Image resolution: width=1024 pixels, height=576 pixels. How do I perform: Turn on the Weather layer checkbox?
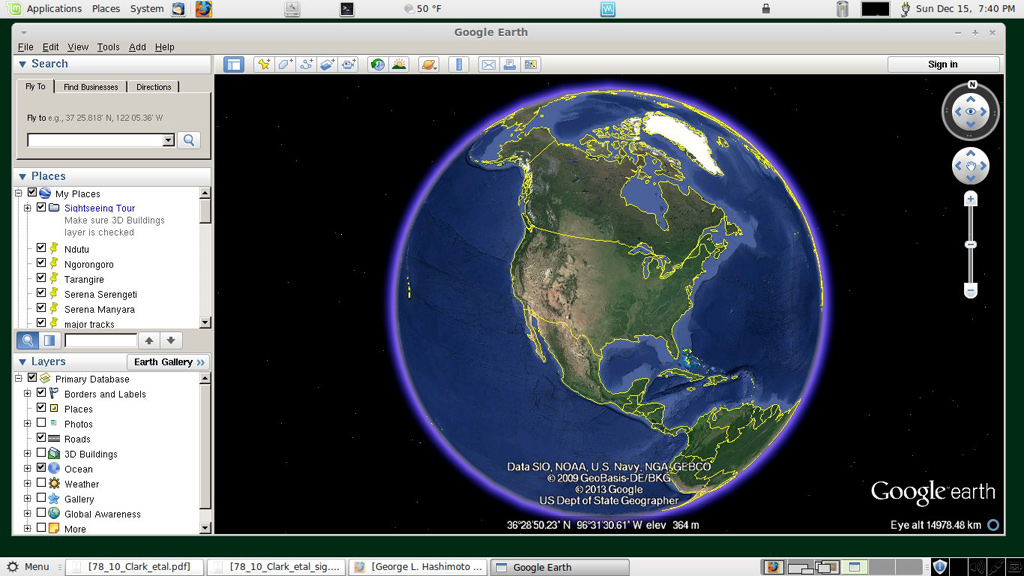coord(41,483)
